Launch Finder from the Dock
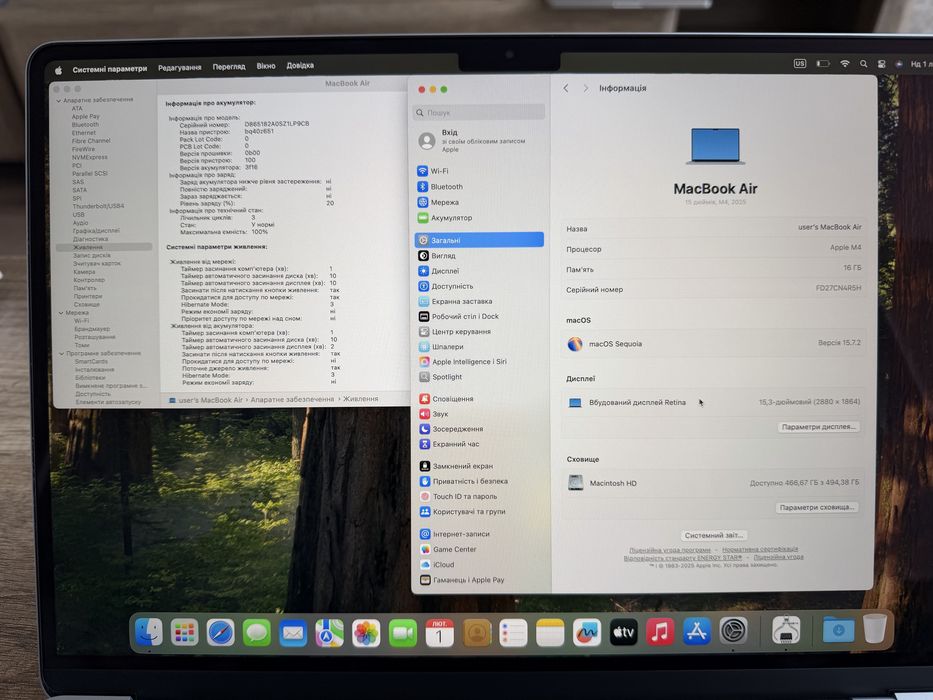 point(148,632)
